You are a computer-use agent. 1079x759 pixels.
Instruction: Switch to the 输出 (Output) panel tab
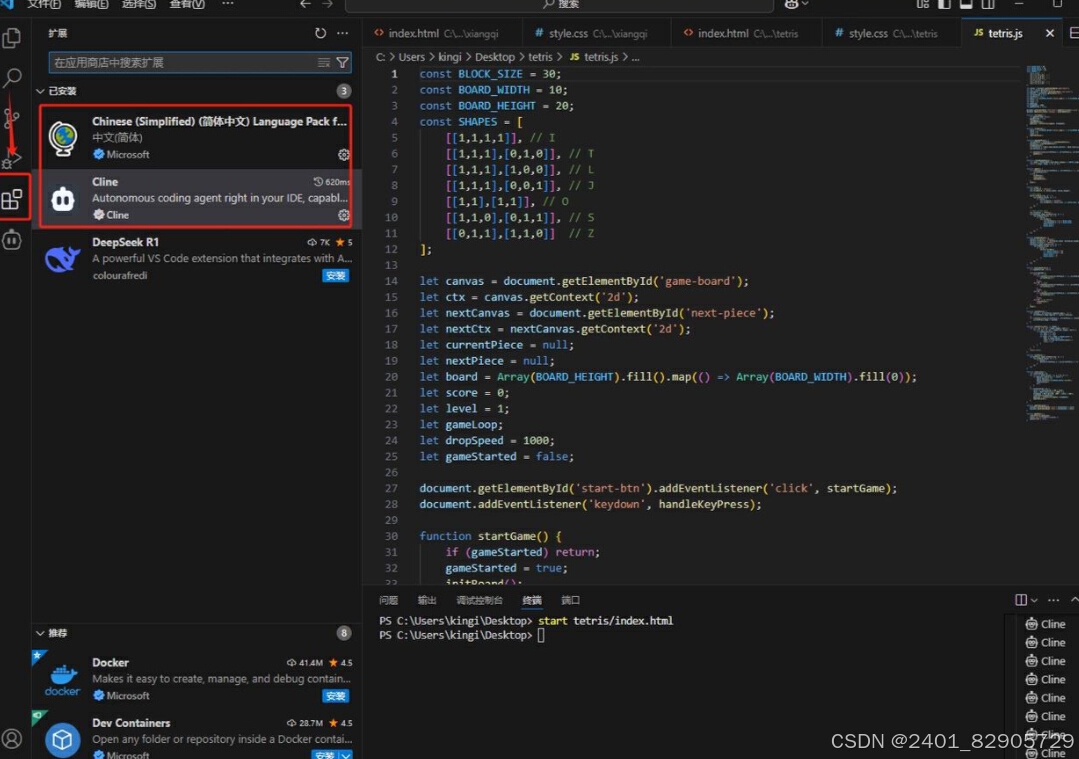[427, 600]
